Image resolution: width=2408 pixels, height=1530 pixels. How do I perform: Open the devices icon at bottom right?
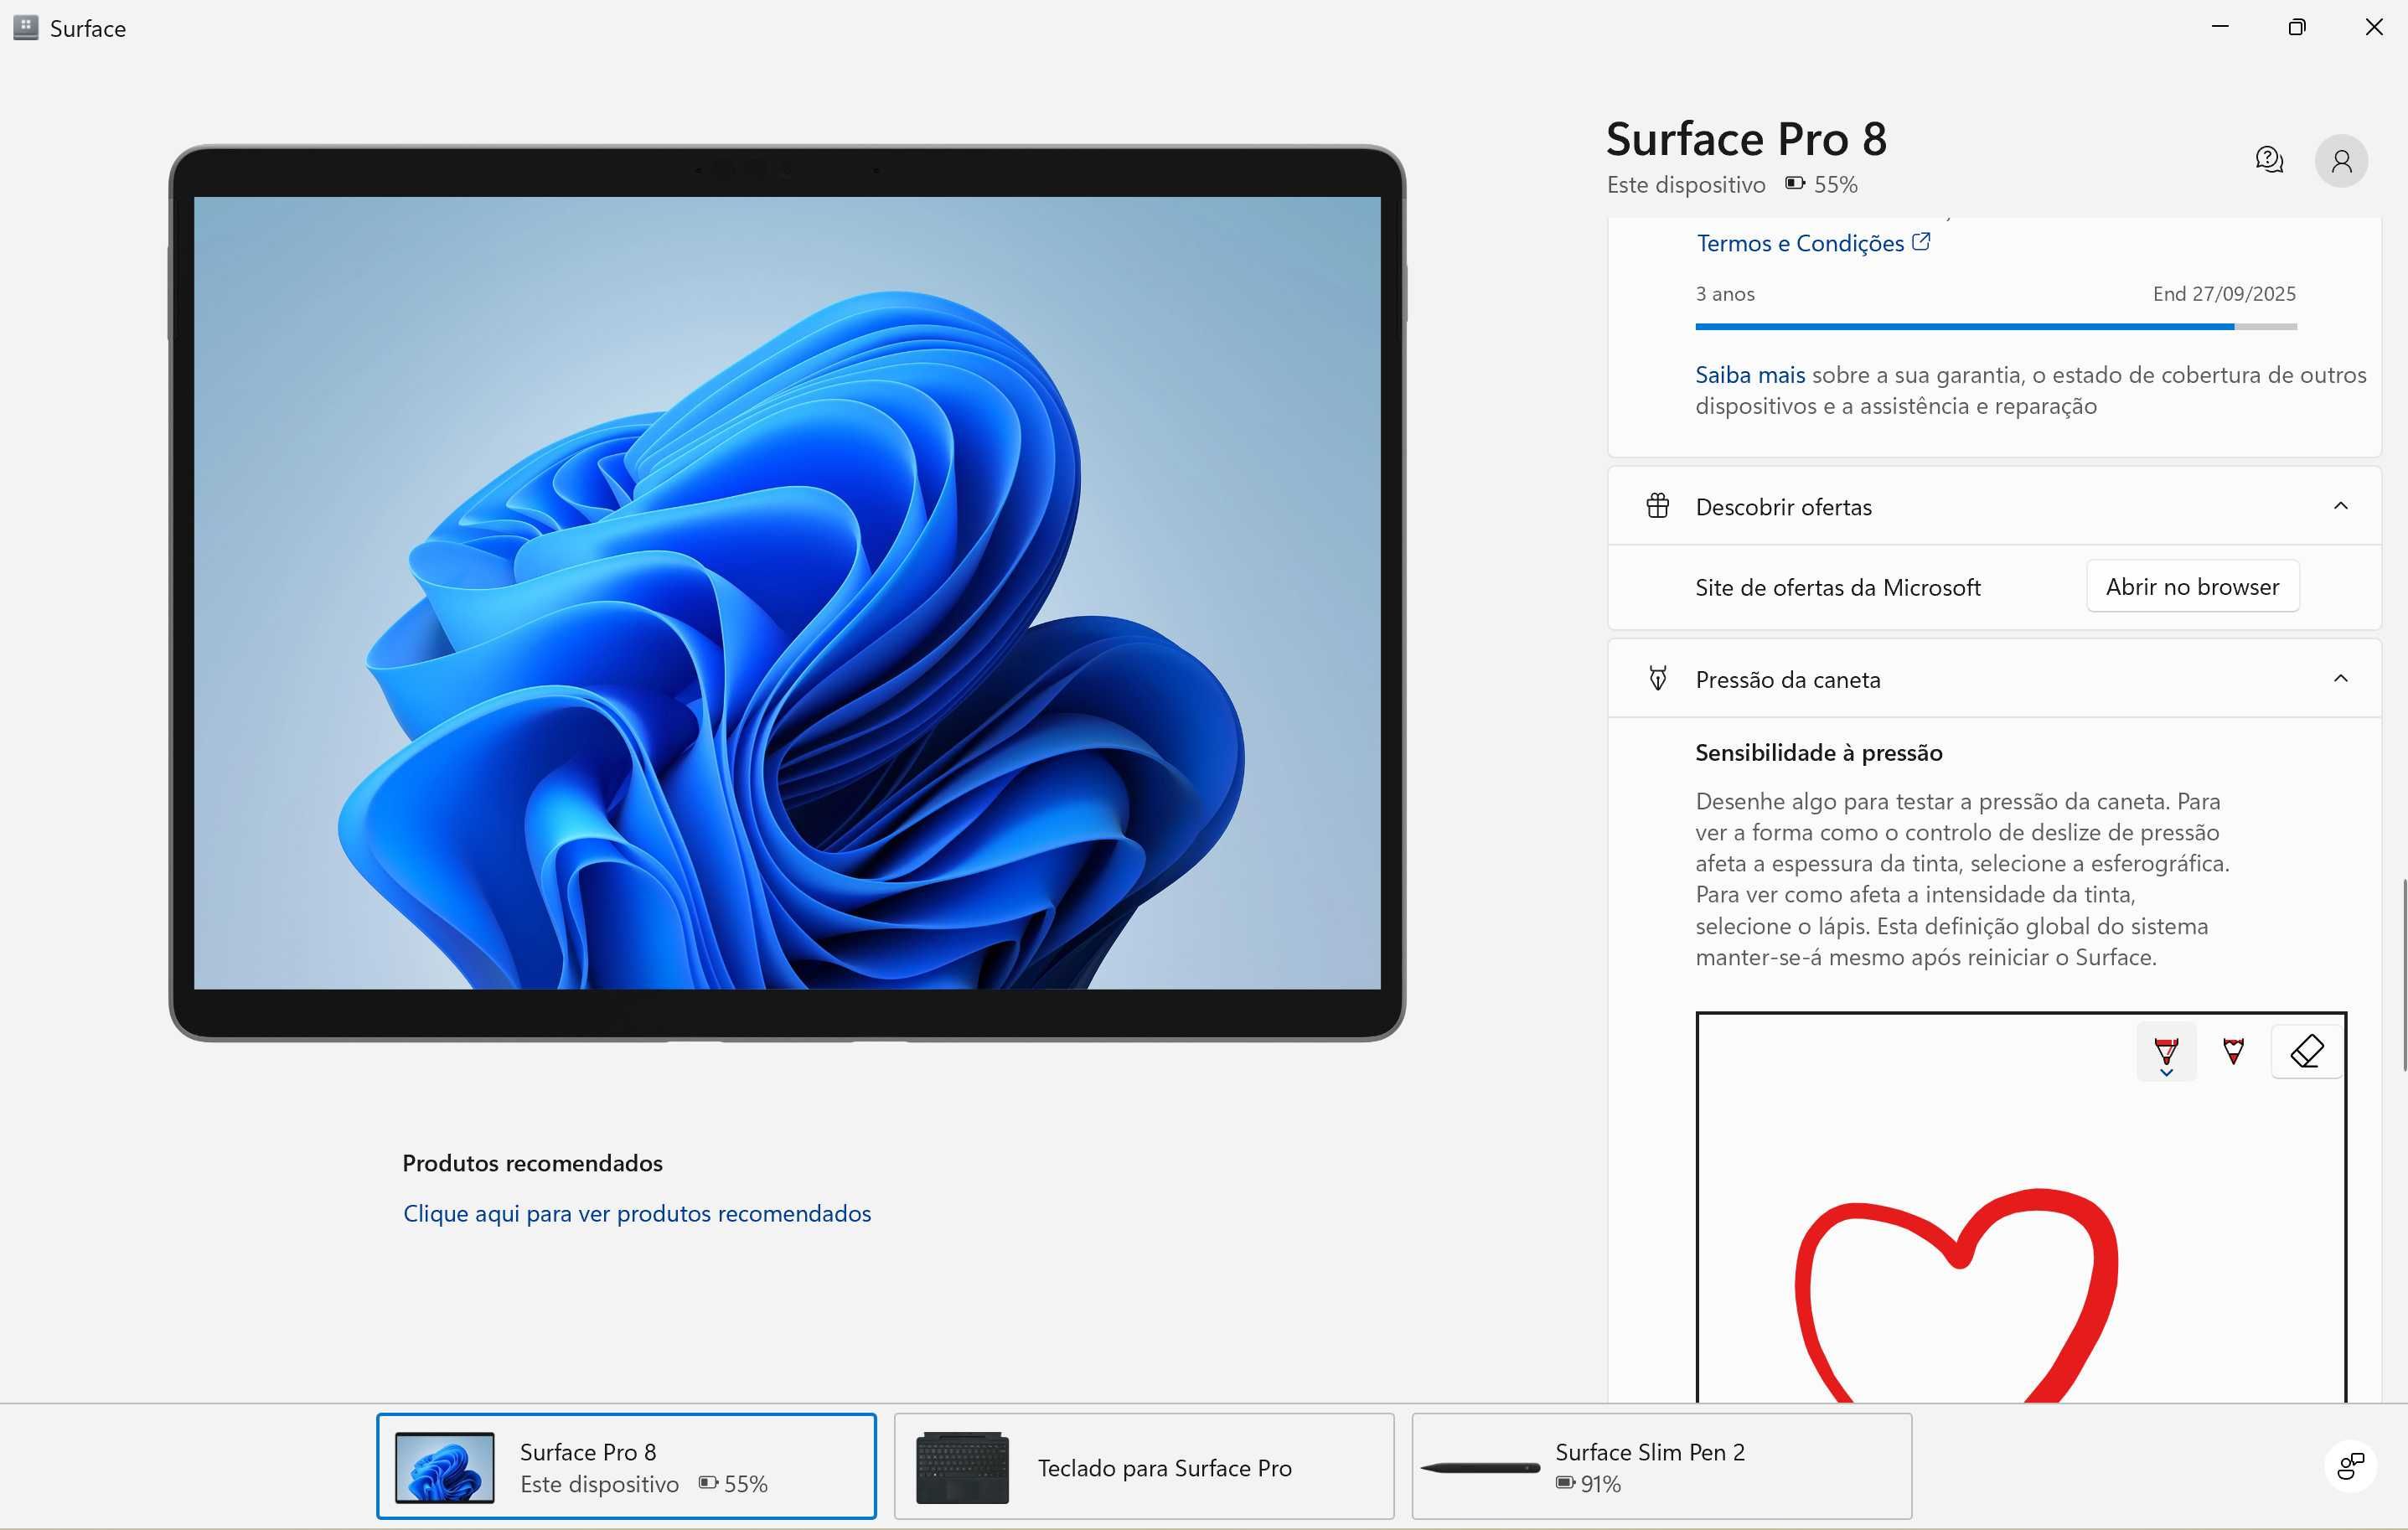tap(2350, 1466)
